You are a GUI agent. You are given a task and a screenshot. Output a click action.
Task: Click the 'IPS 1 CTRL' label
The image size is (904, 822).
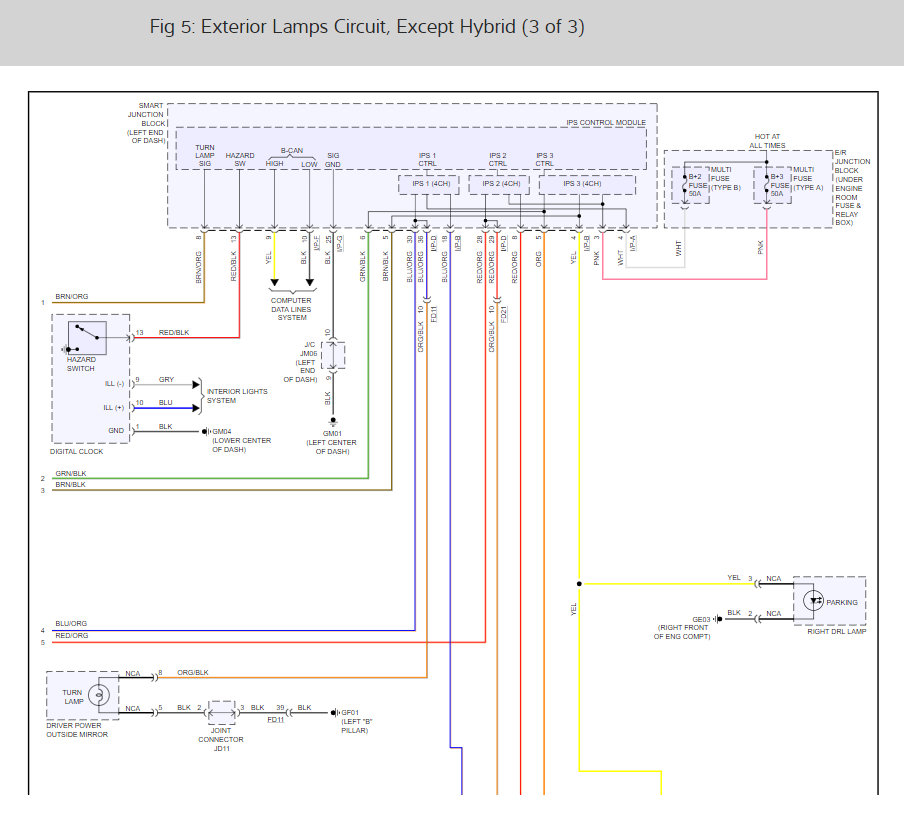click(427, 160)
